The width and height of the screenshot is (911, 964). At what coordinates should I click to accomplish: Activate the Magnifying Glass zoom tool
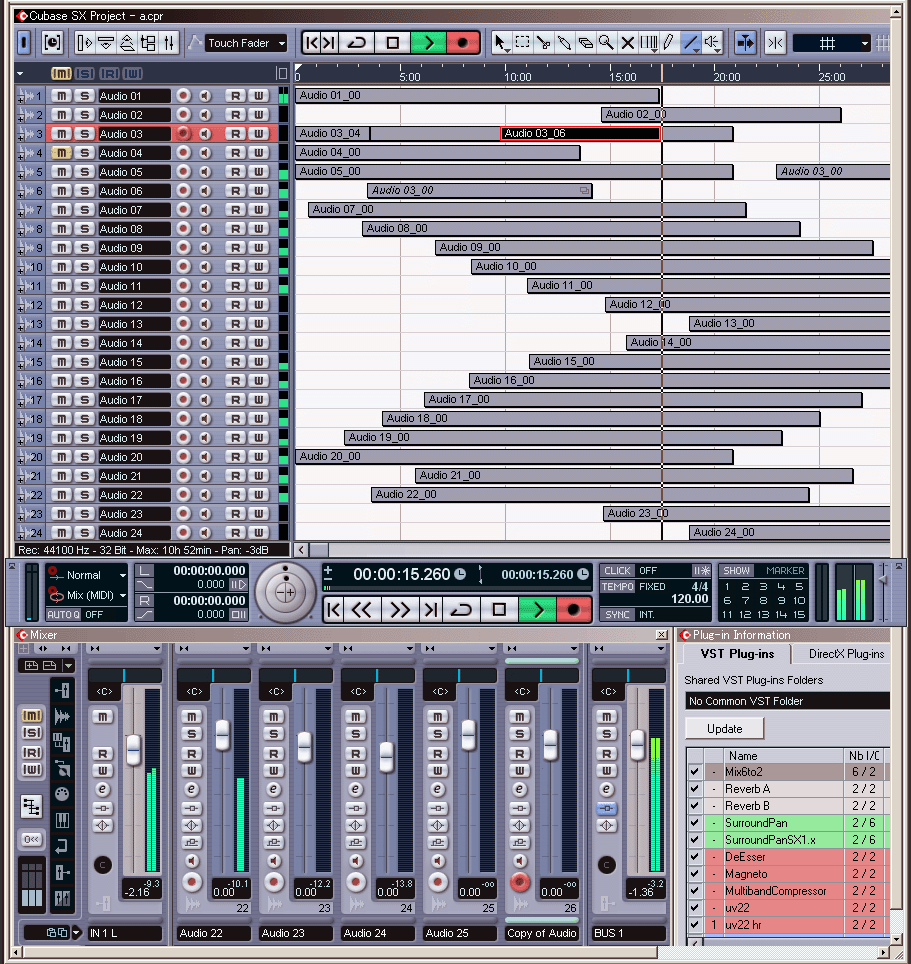(608, 43)
